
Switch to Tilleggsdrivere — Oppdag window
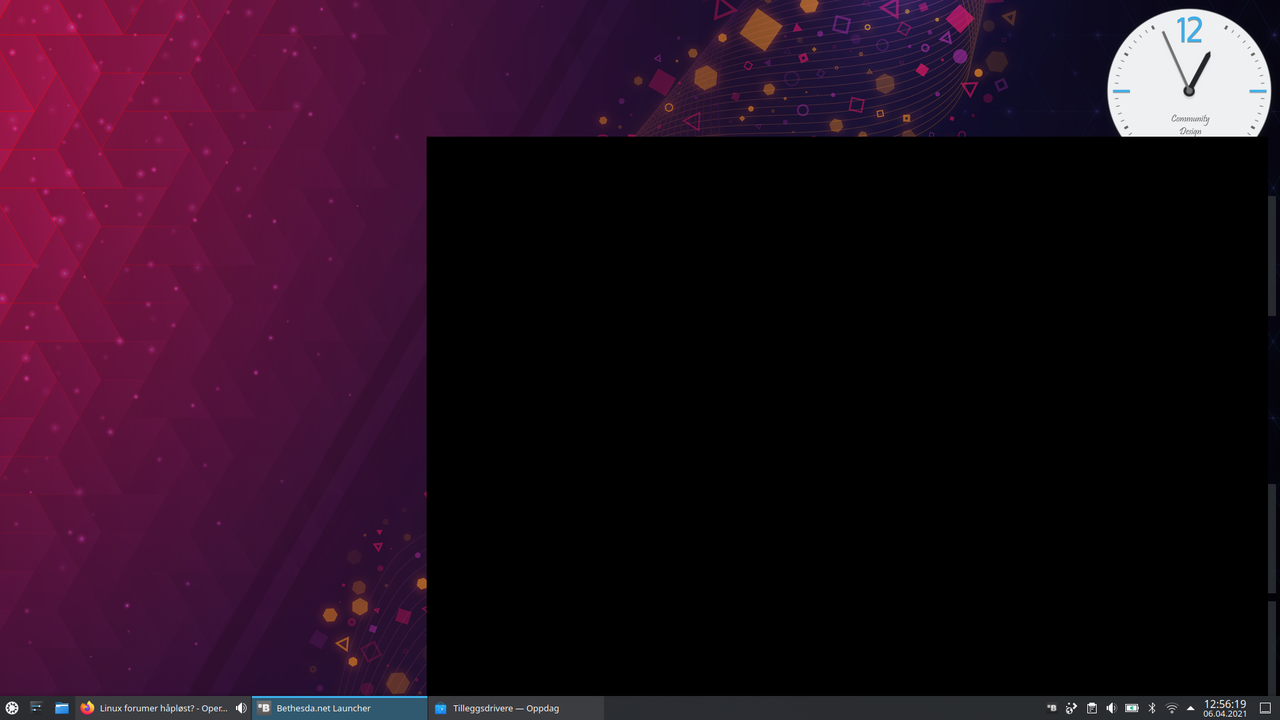pos(515,708)
